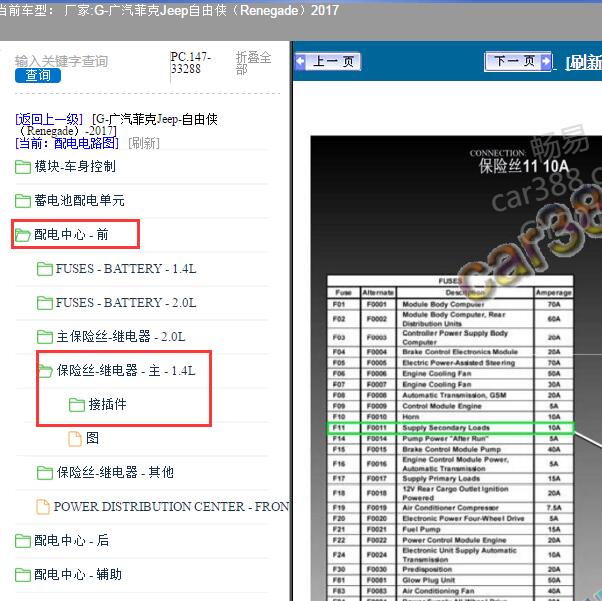Select the F11 Supply Secondary Loads row
The height and width of the screenshot is (601, 602).
pyautogui.click(x=450, y=428)
